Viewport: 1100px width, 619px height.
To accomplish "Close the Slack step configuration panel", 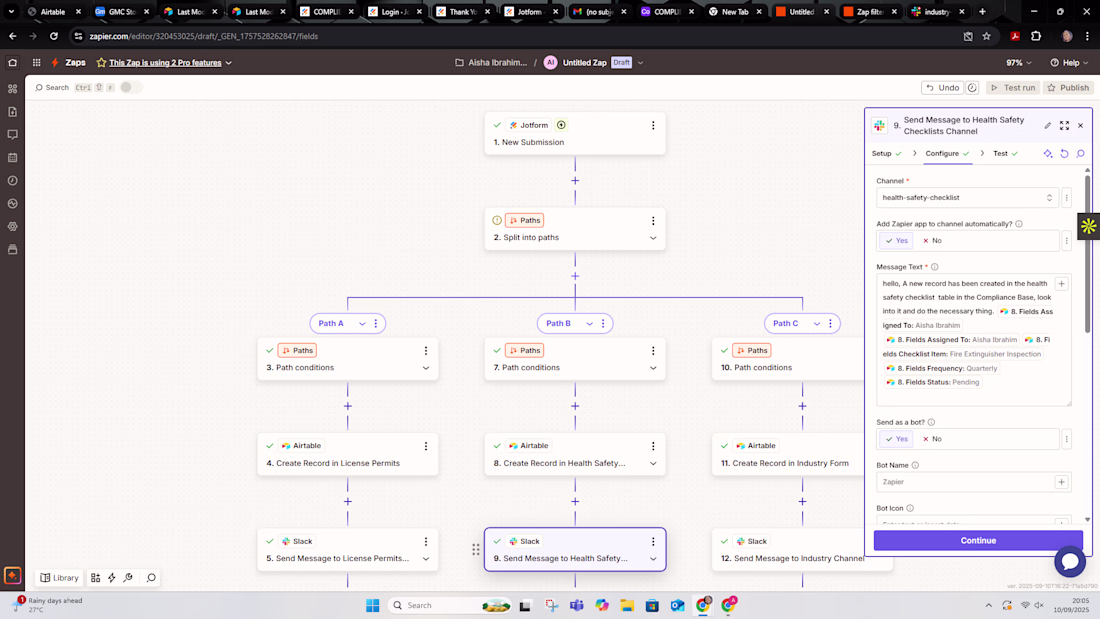I will (1080, 126).
